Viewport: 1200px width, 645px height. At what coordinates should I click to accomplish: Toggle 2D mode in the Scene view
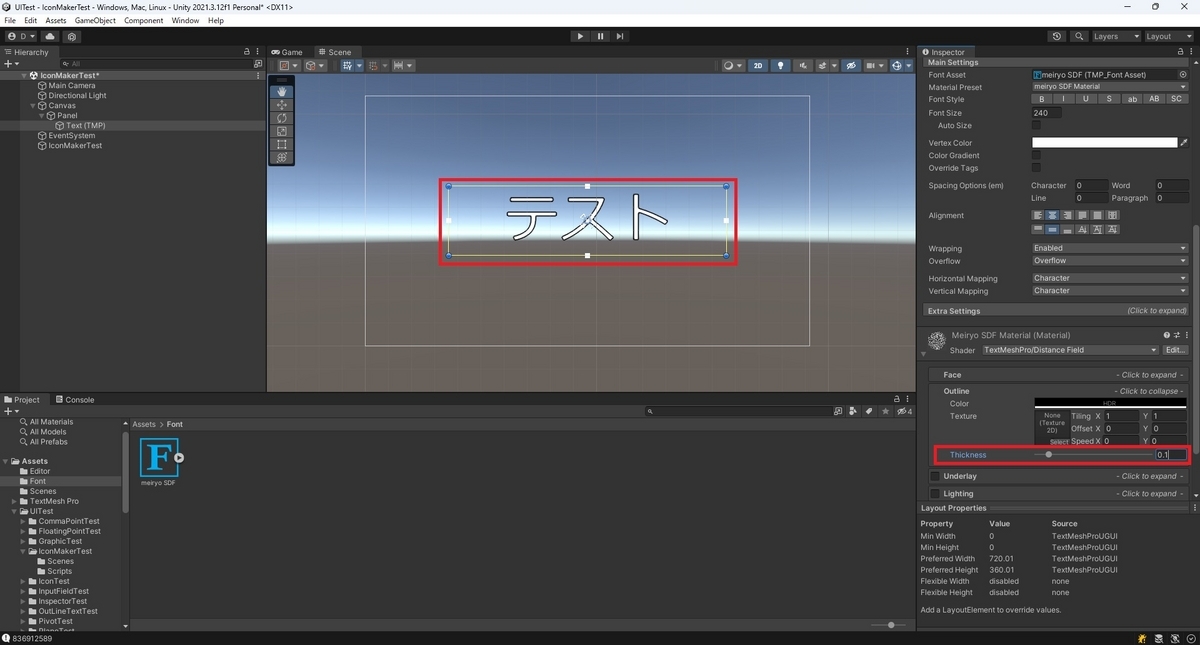coord(758,65)
